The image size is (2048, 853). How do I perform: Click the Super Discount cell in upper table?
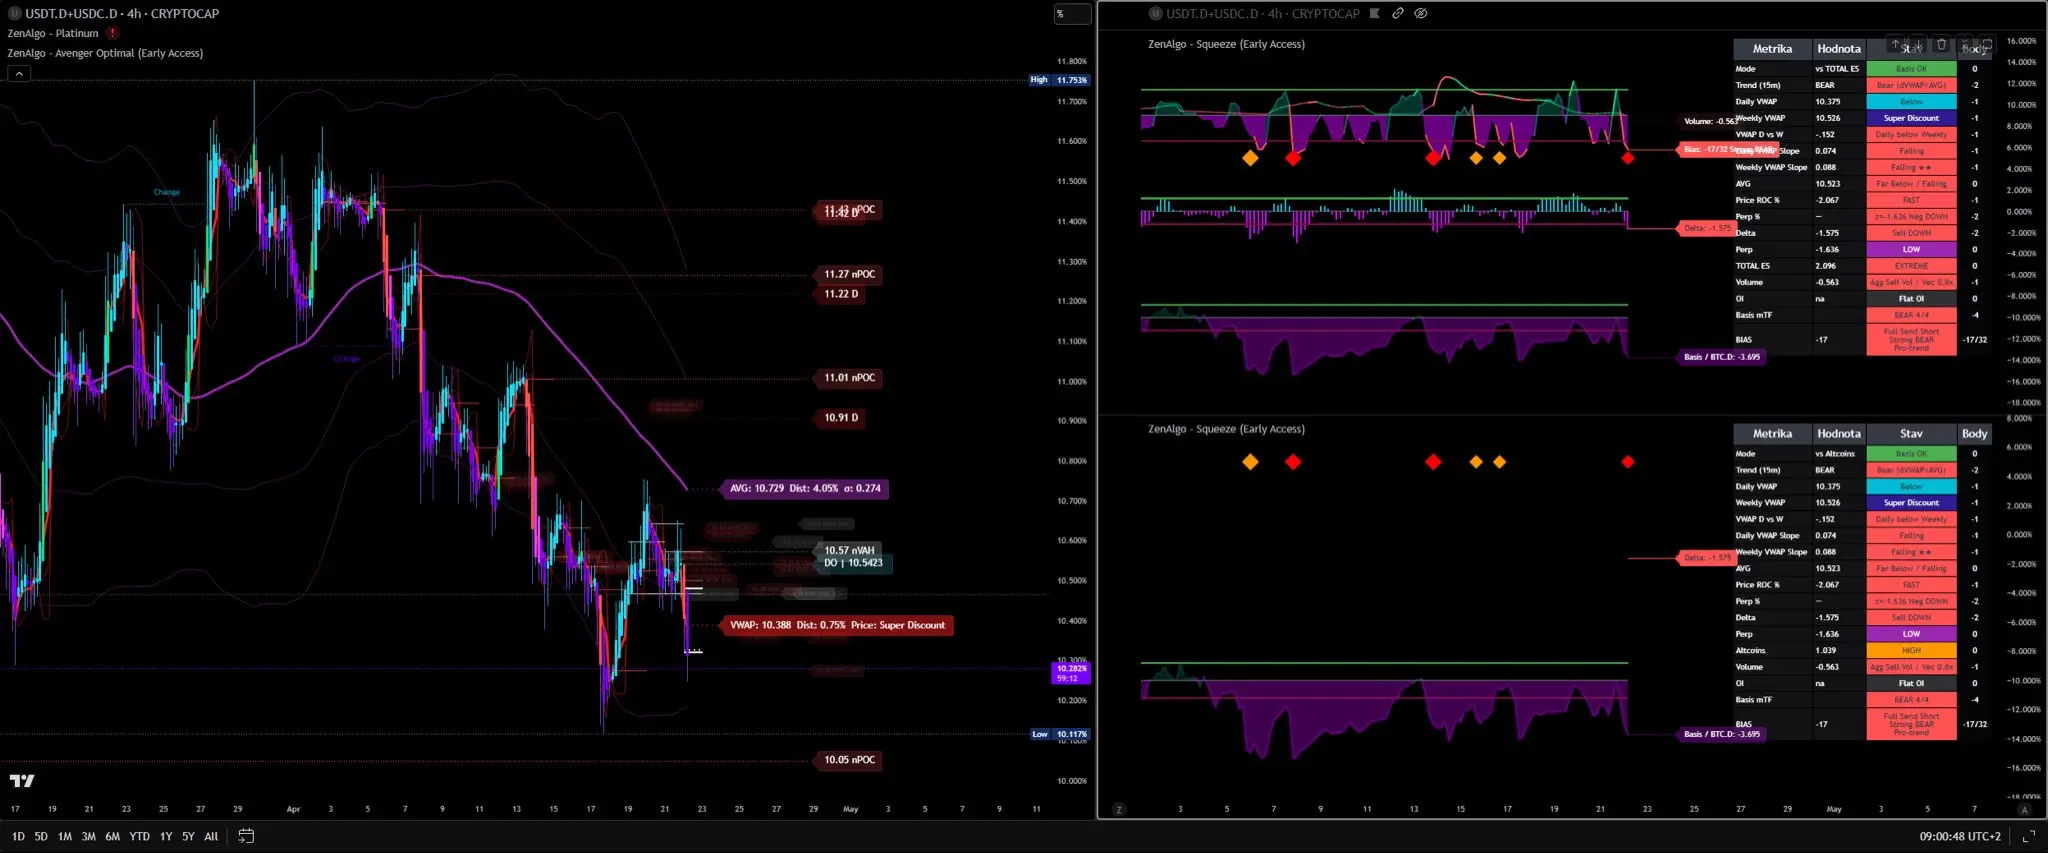click(x=1911, y=118)
